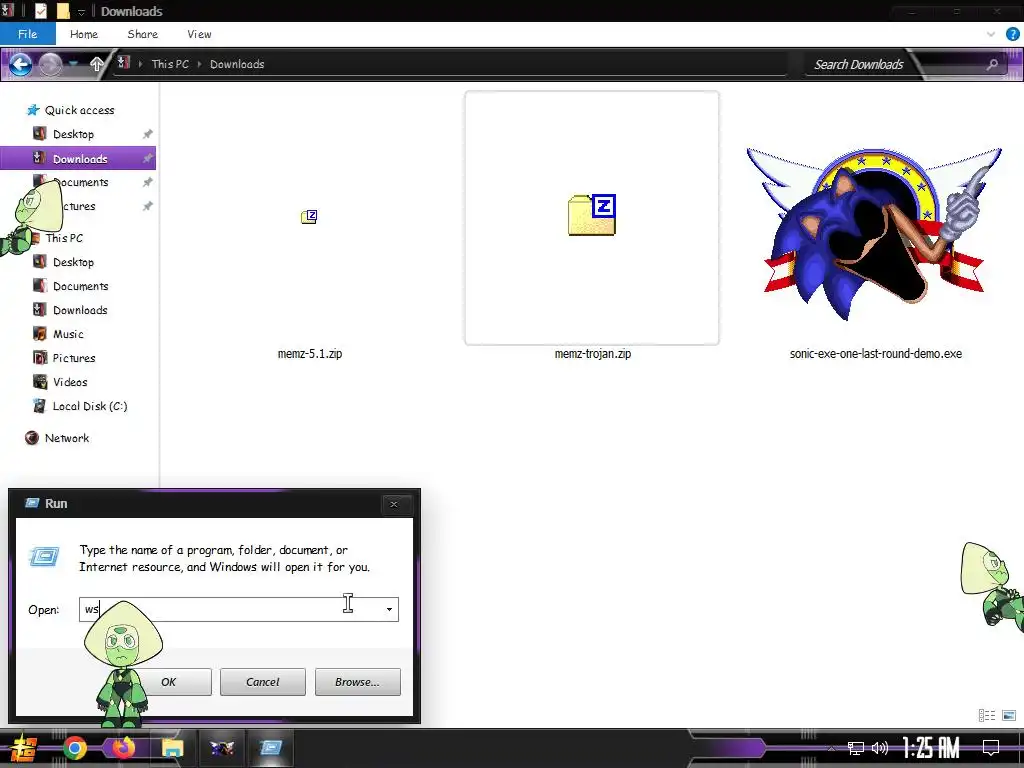The image size is (1024, 768).
Task: Show hidden tray icons chevron
Action: 831,748
